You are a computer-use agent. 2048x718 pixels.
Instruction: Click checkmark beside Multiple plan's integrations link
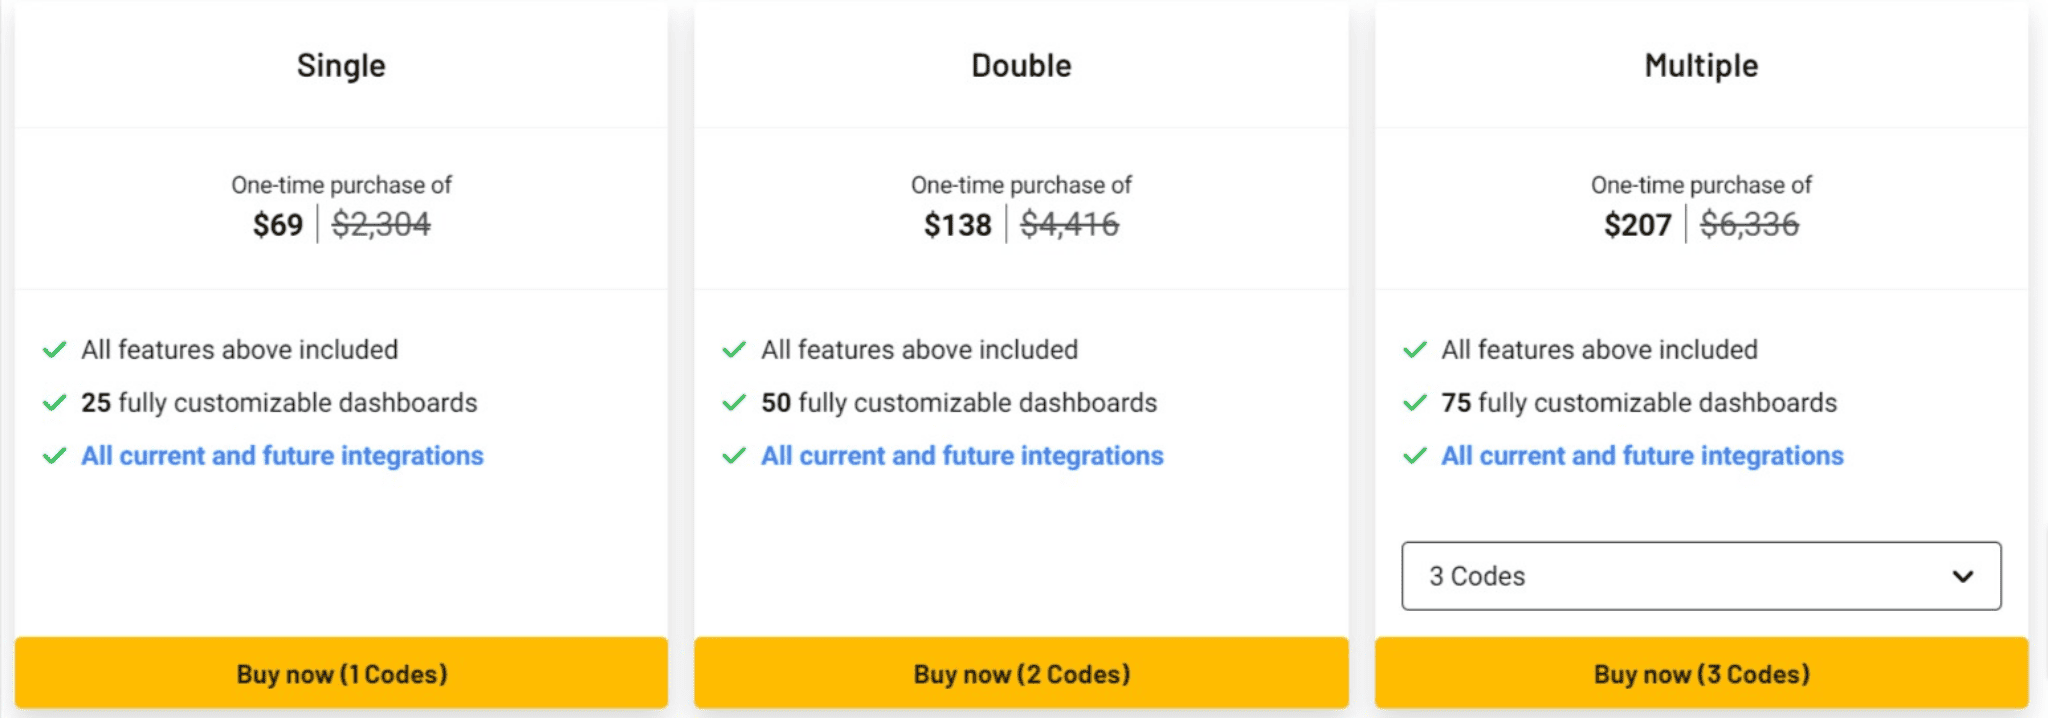pos(1415,456)
